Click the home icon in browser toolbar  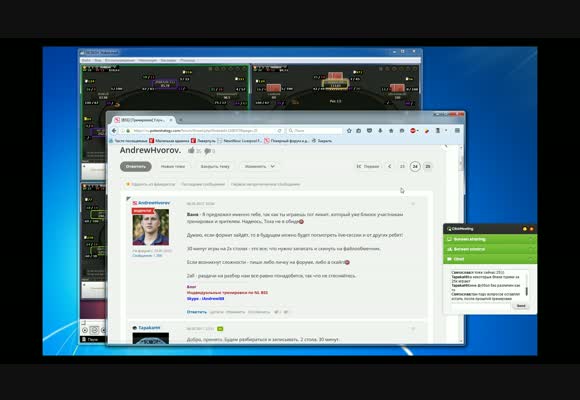391,131
